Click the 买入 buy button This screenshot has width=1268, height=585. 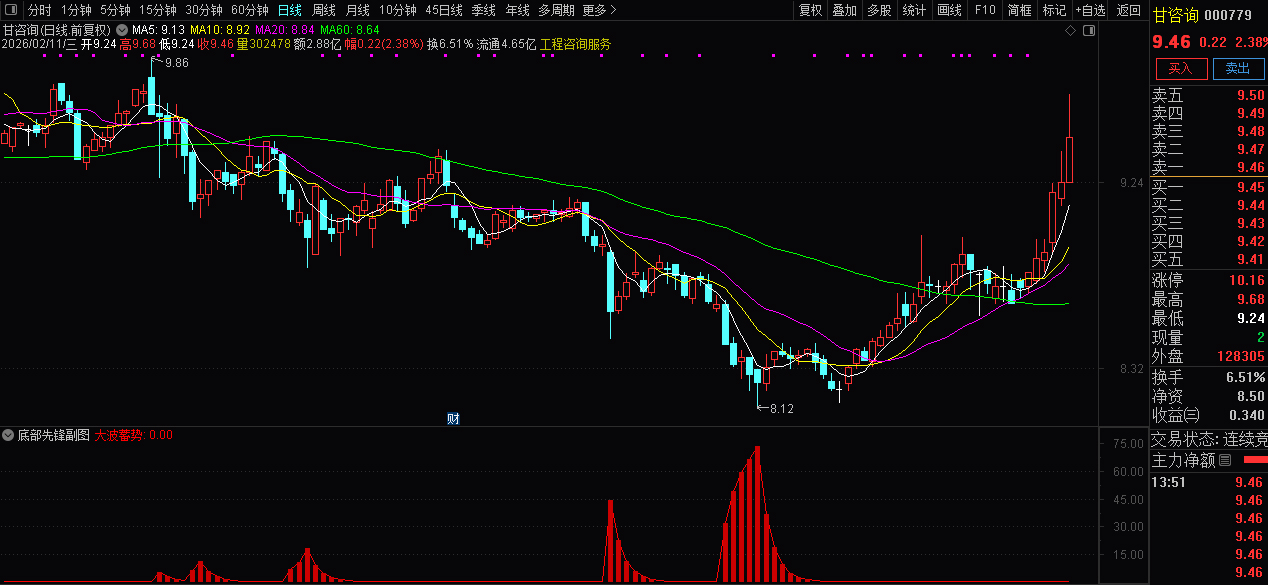[x=1181, y=68]
